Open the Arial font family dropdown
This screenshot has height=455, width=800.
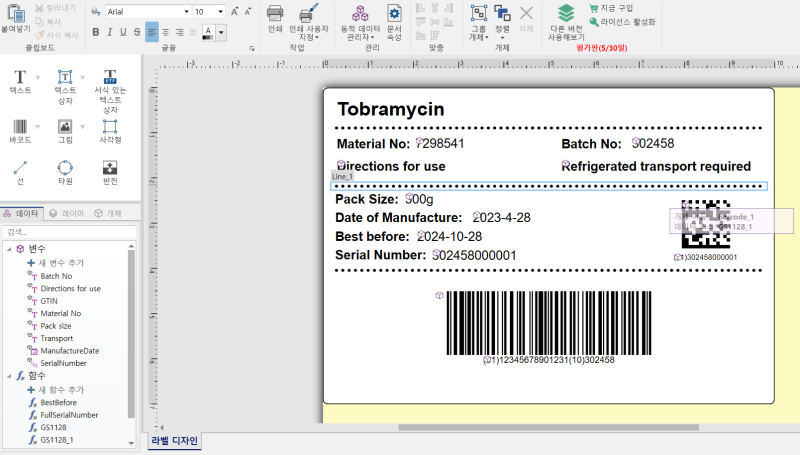tap(186, 11)
